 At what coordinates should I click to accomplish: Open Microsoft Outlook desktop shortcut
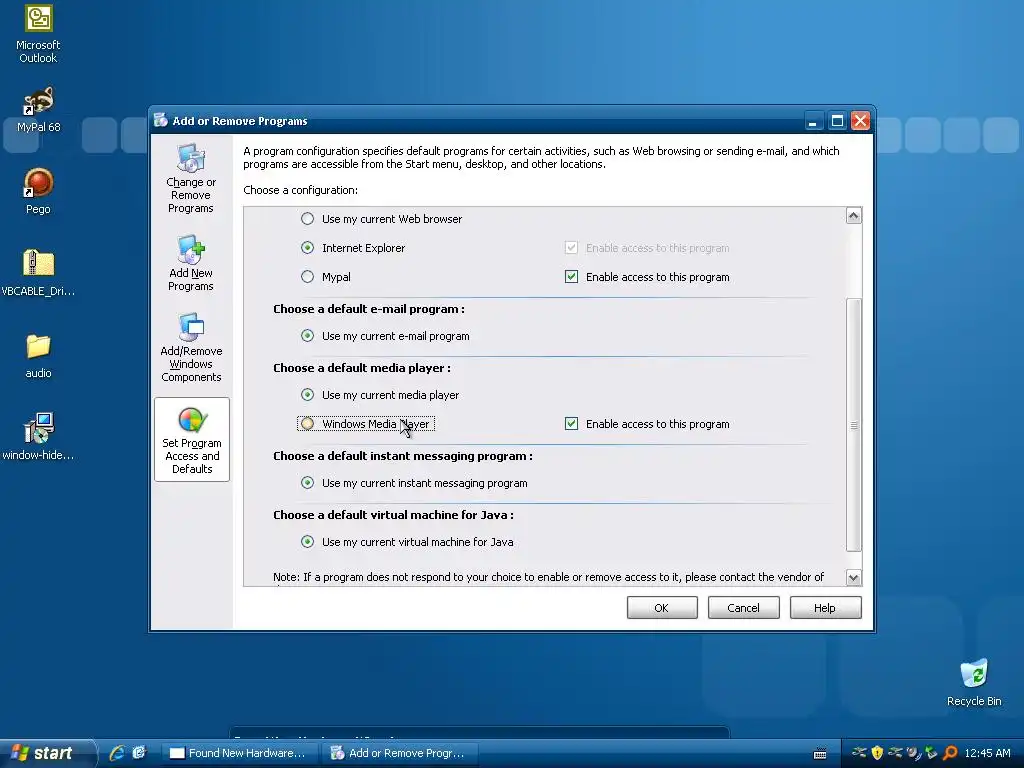click(x=38, y=33)
